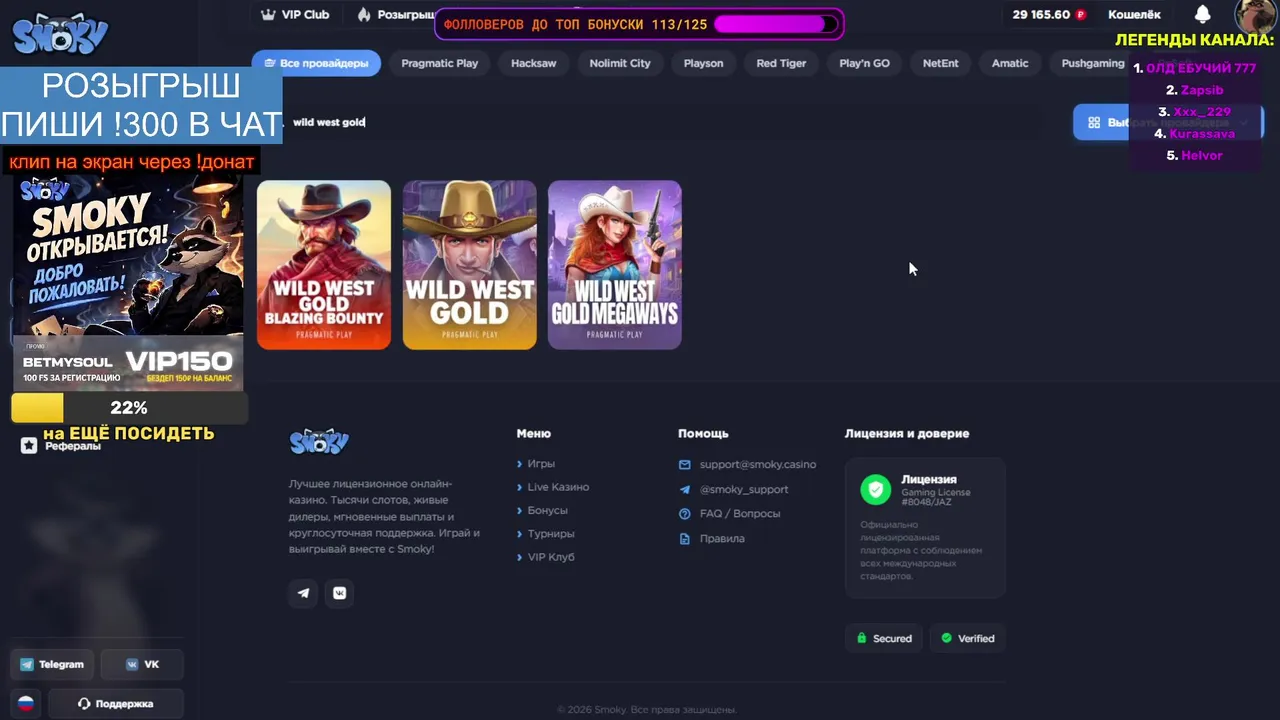
Task: Go to Live Казино footer link
Action: pos(558,487)
